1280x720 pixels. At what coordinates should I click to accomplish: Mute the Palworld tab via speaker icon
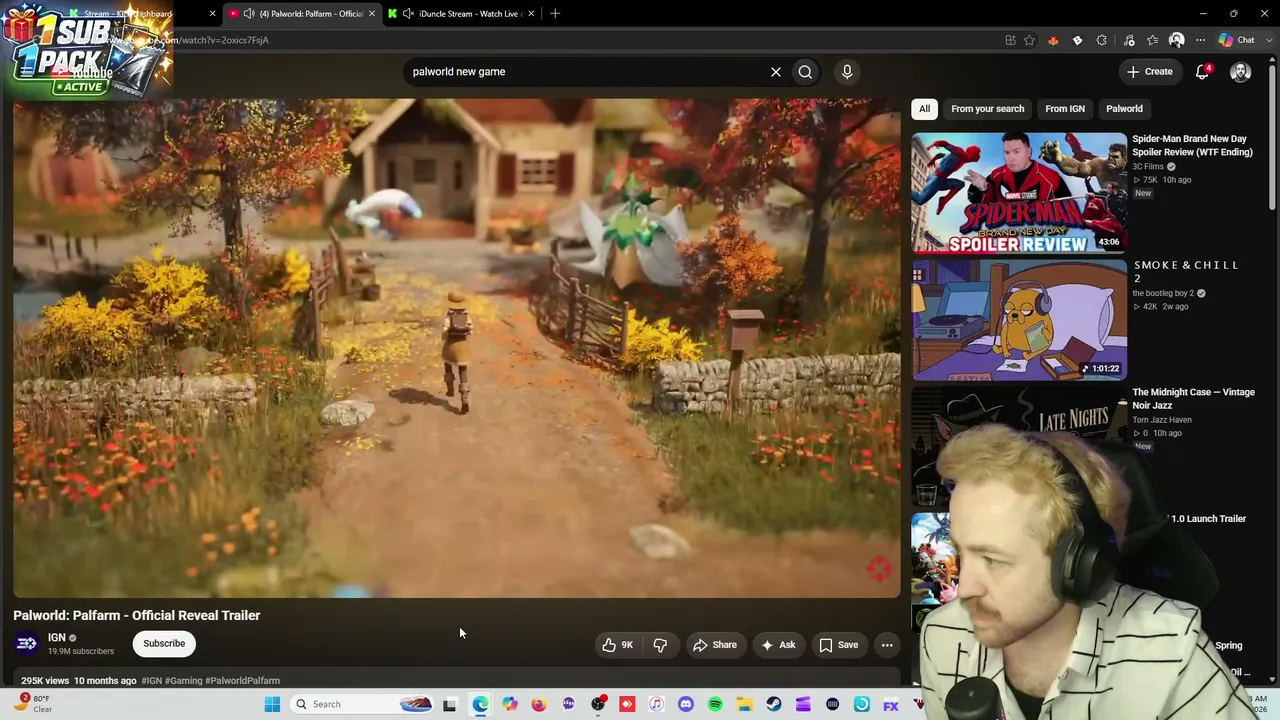point(249,14)
